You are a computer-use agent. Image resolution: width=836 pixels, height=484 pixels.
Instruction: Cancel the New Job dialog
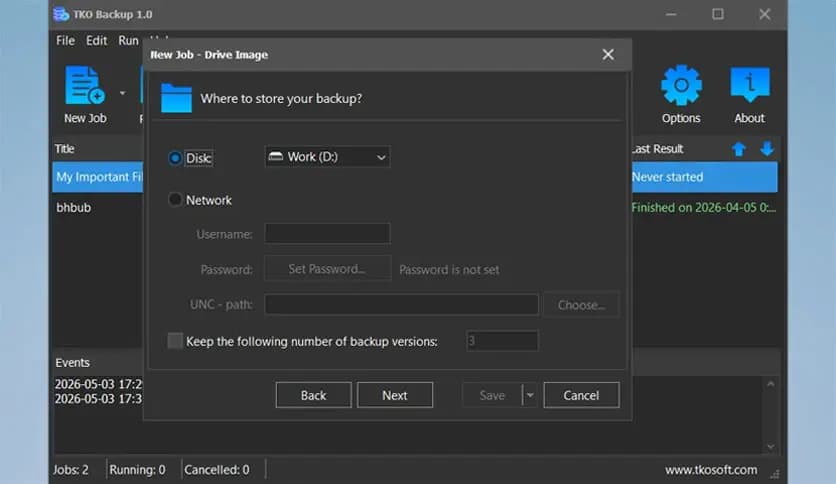click(581, 395)
